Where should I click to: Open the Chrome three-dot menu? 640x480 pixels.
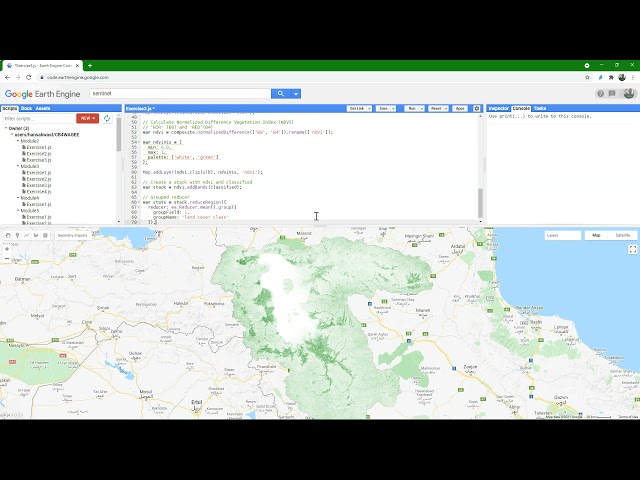[633, 78]
